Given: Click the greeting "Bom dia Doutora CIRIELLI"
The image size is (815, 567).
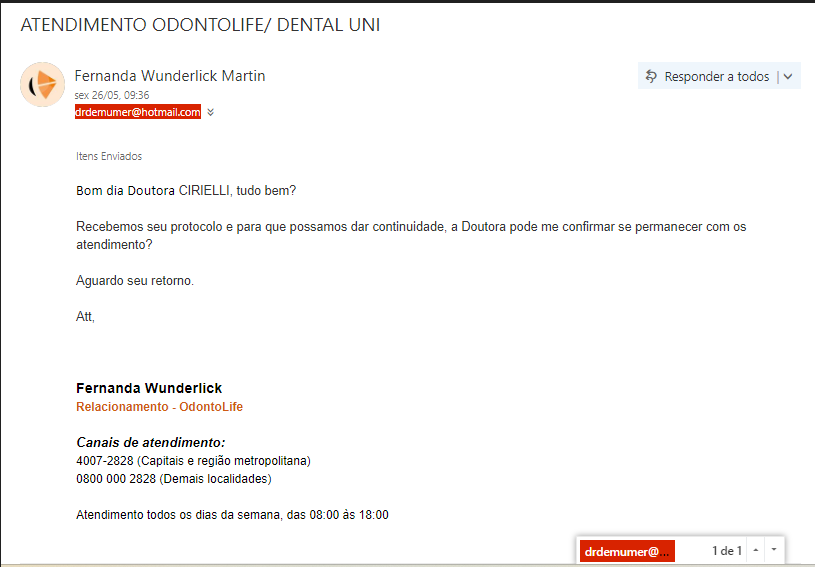Looking at the screenshot, I should click(x=153, y=191).
